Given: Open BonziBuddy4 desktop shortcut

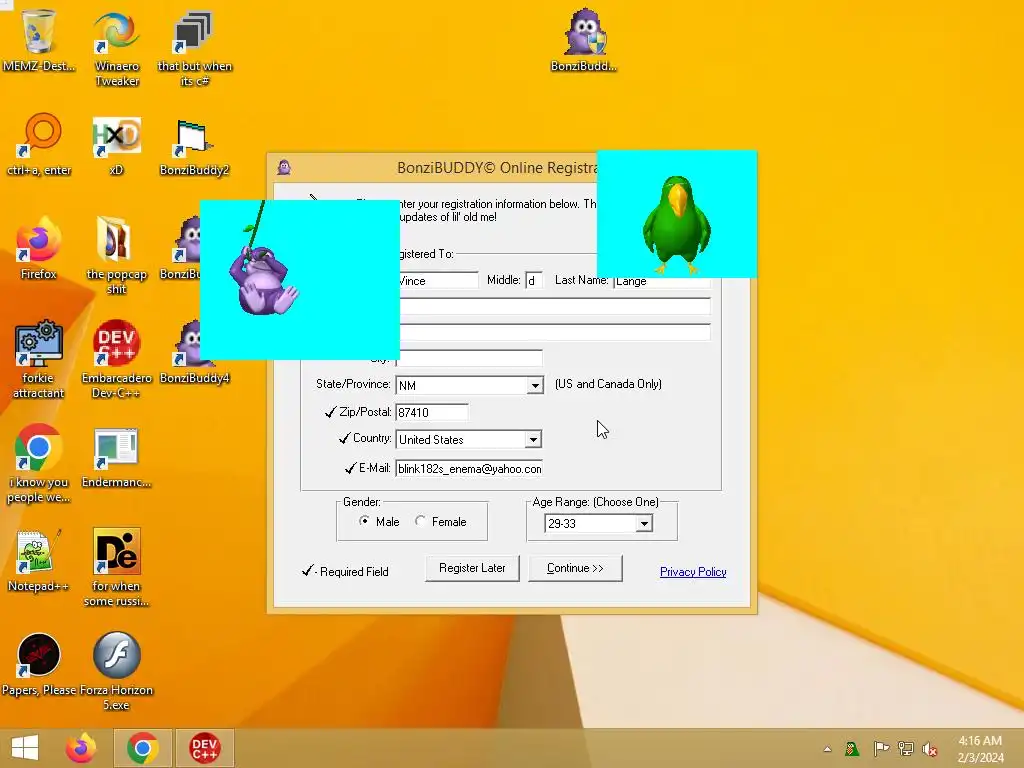Looking at the screenshot, I should click(x=194, y=378).
